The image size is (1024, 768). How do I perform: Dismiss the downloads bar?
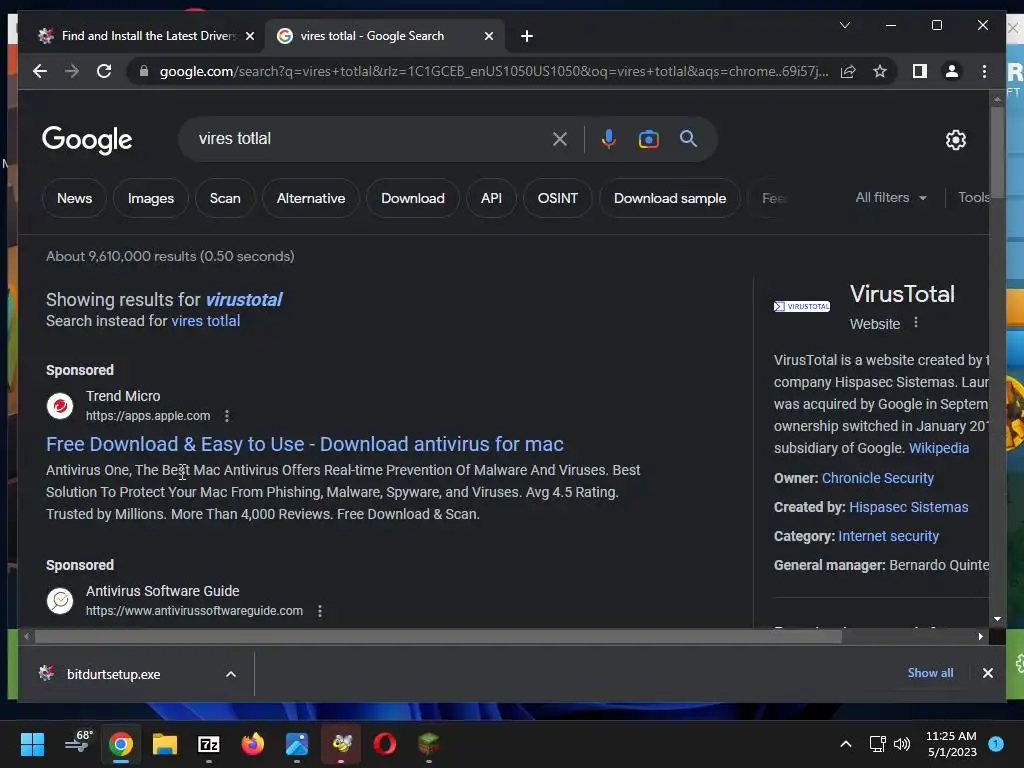[987, 673]
